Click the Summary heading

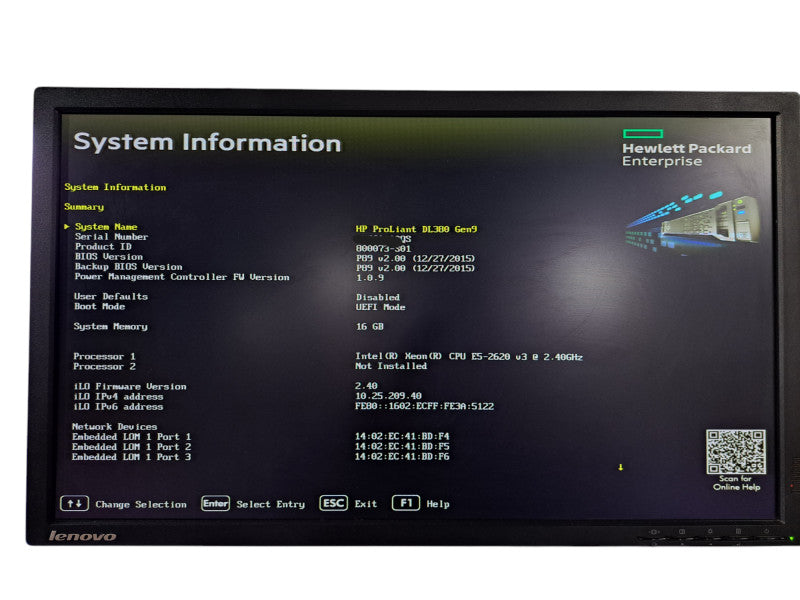pyautogui.click(x=84, y=207)
